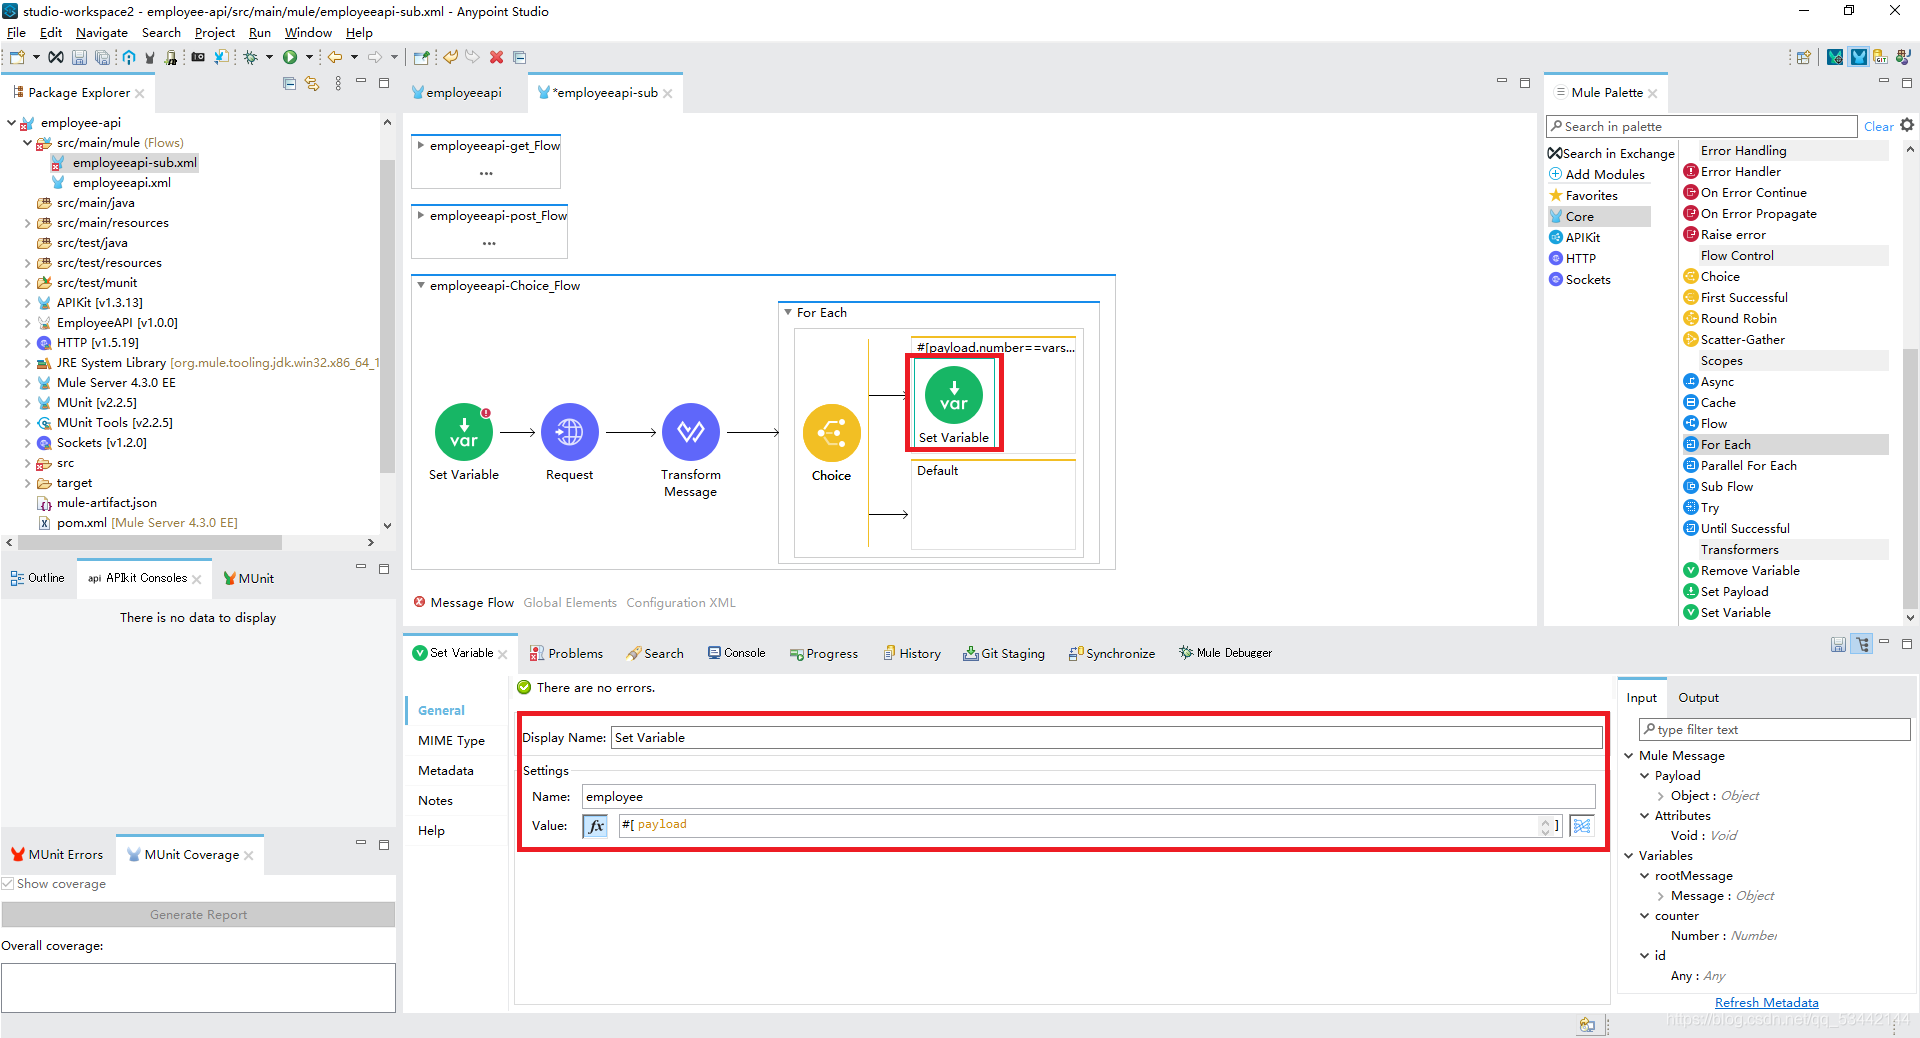Open the Window menu
The image size is (1920, 1038).
coord(307,33)
